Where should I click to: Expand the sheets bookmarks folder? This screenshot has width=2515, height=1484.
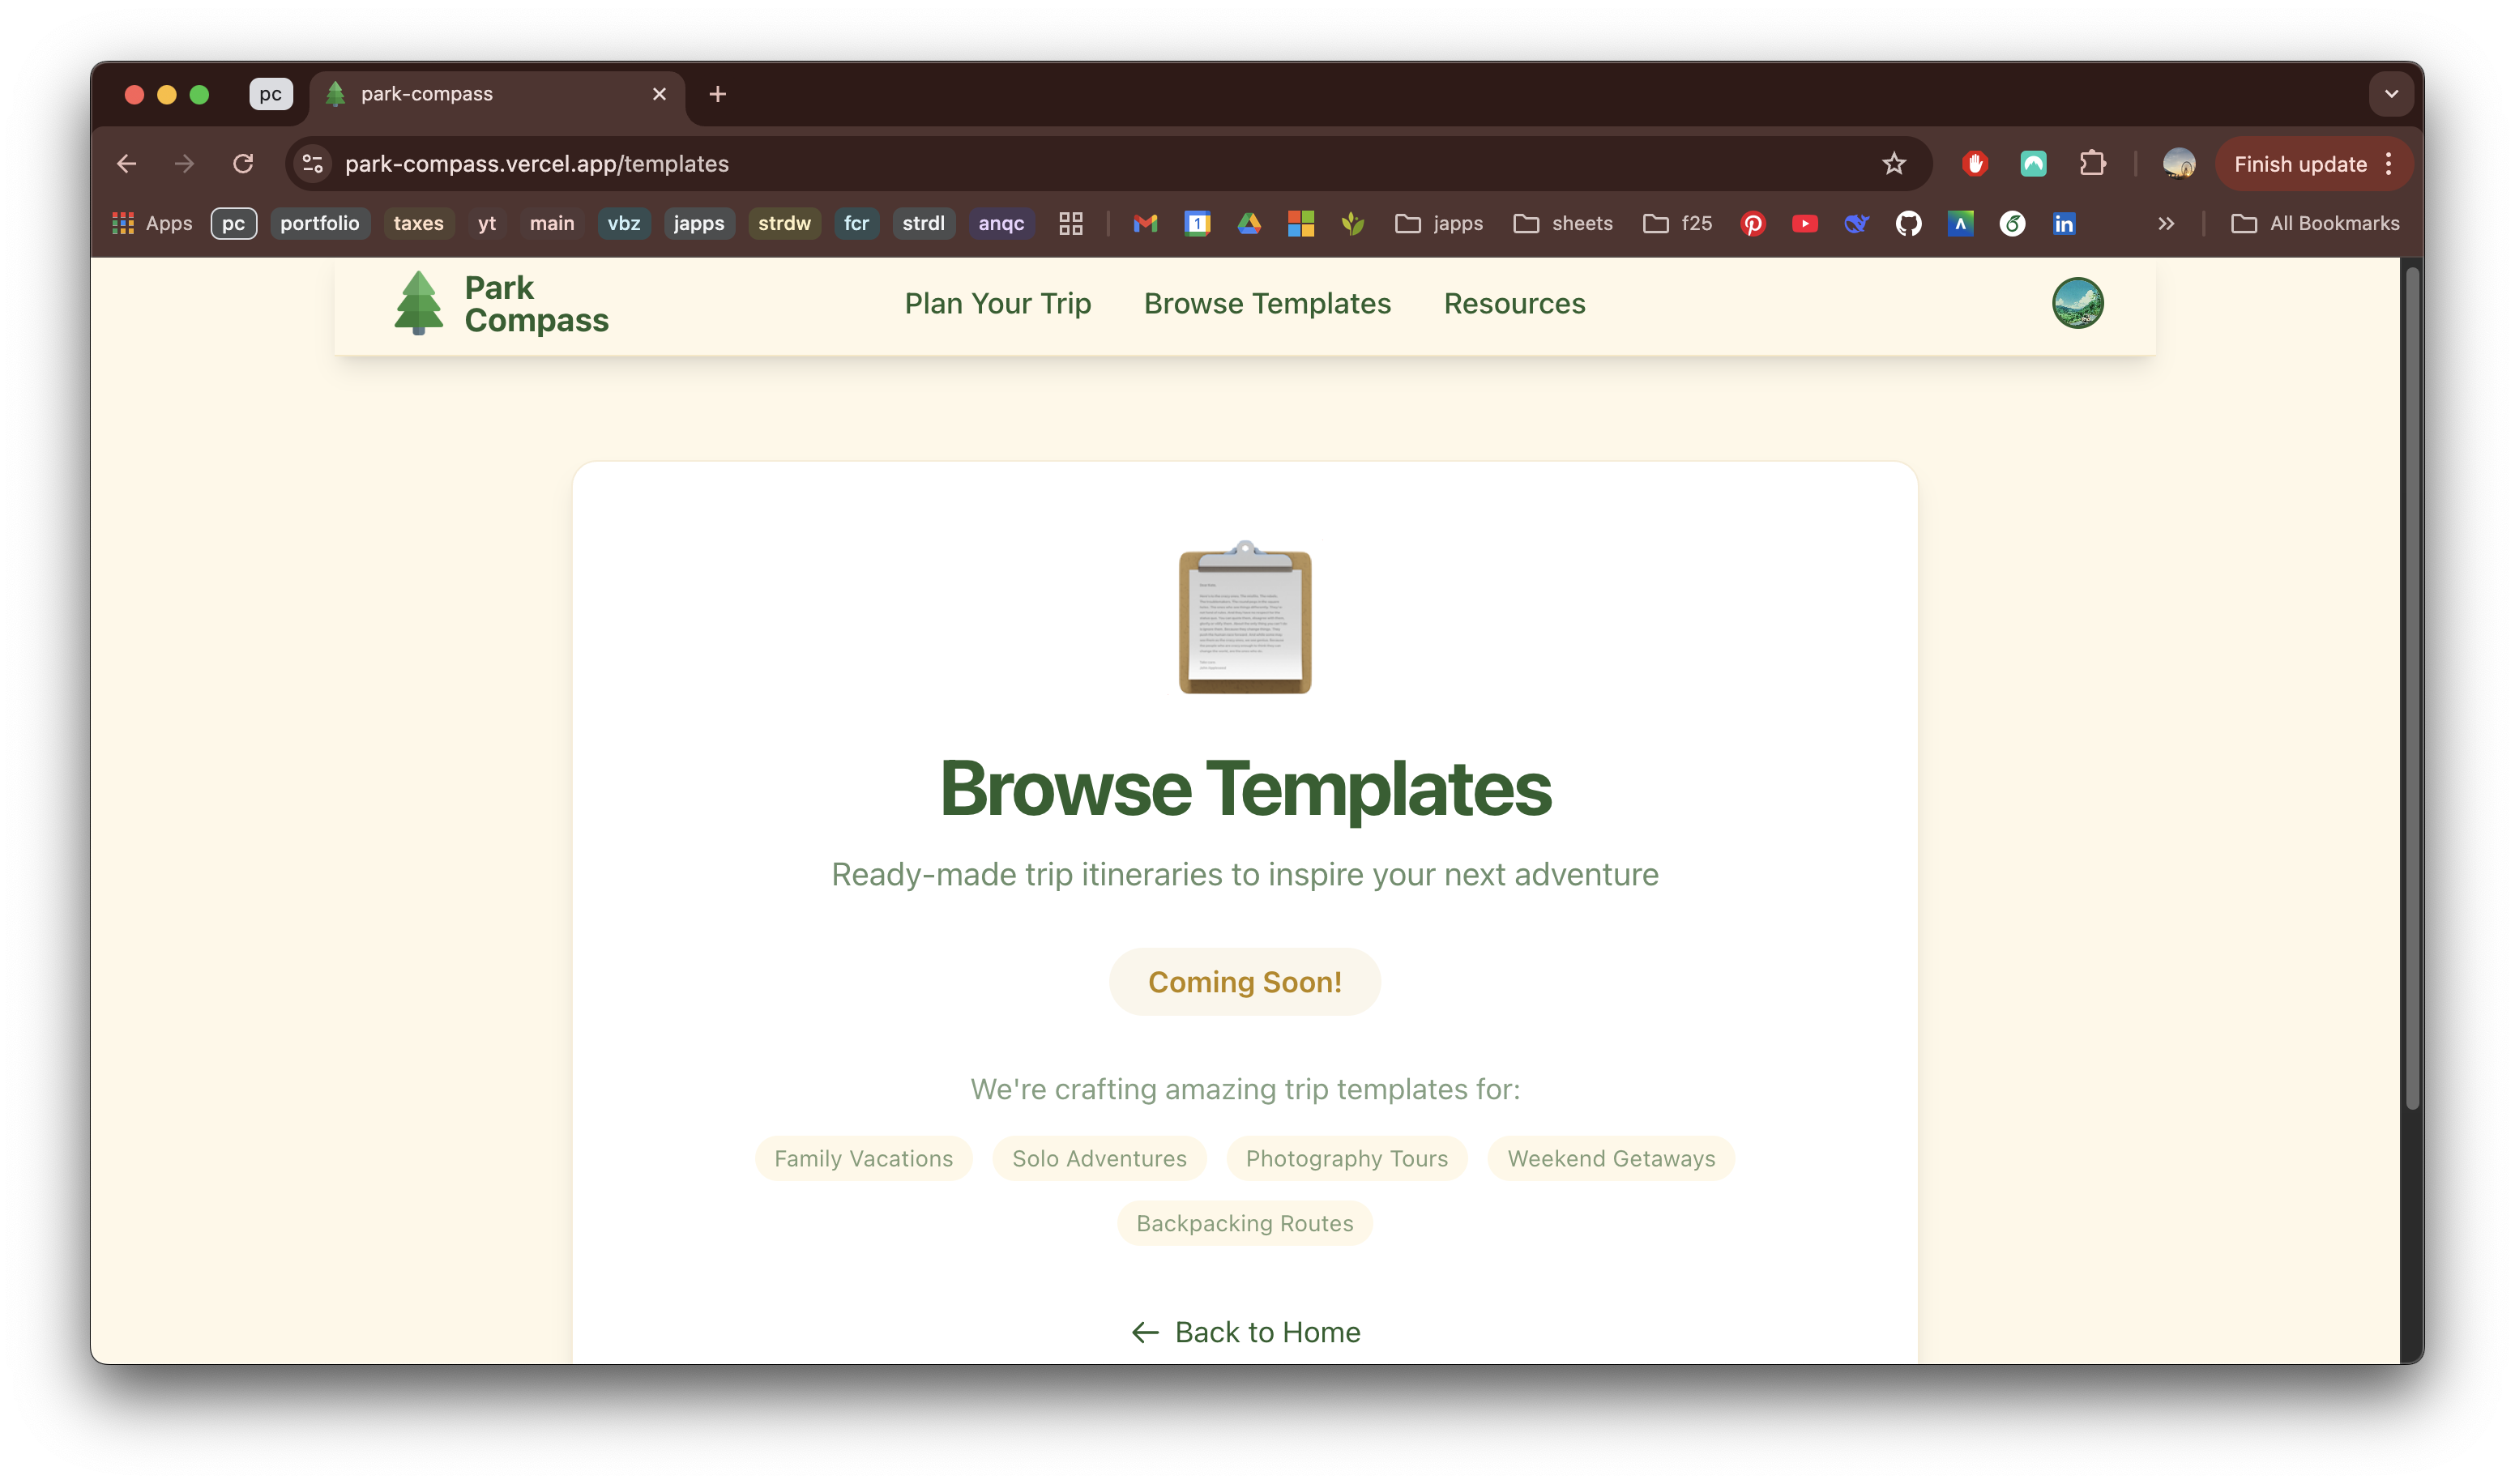pyautogui.click(x=1562, y=223)
